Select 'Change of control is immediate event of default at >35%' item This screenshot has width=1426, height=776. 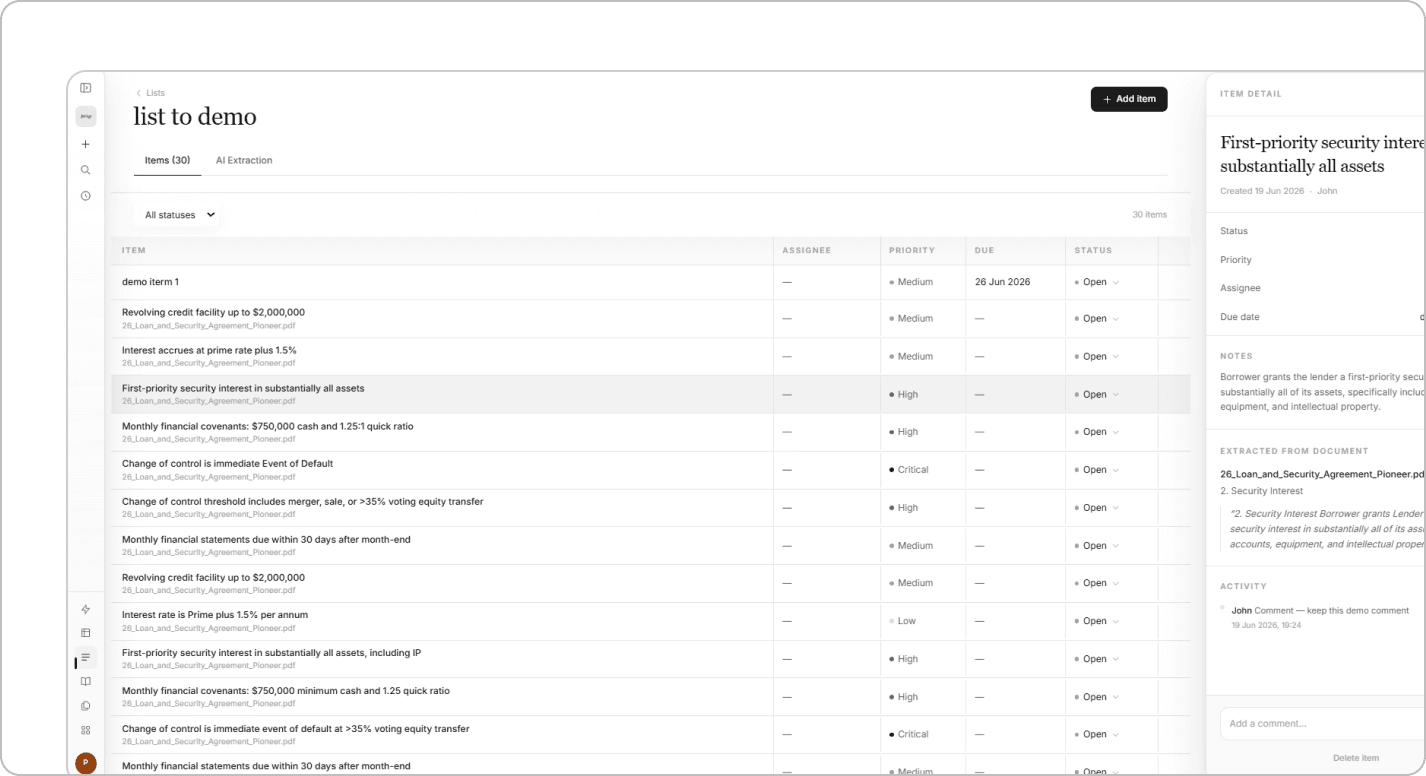[295, 729]
